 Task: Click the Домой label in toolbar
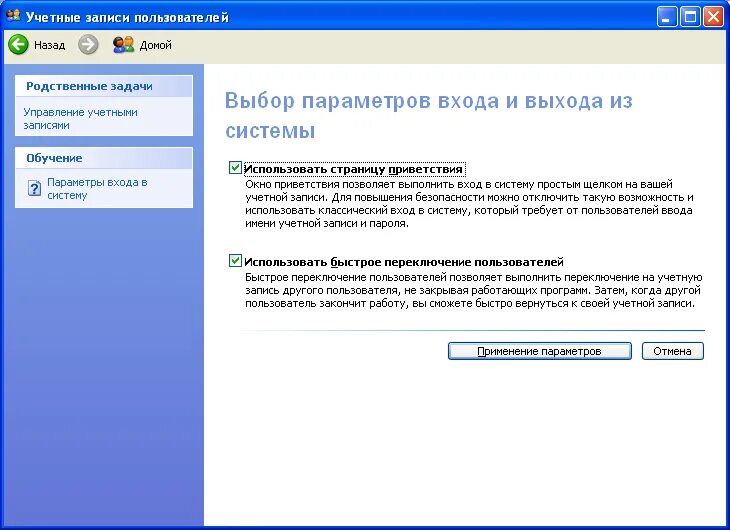(155, 45)
